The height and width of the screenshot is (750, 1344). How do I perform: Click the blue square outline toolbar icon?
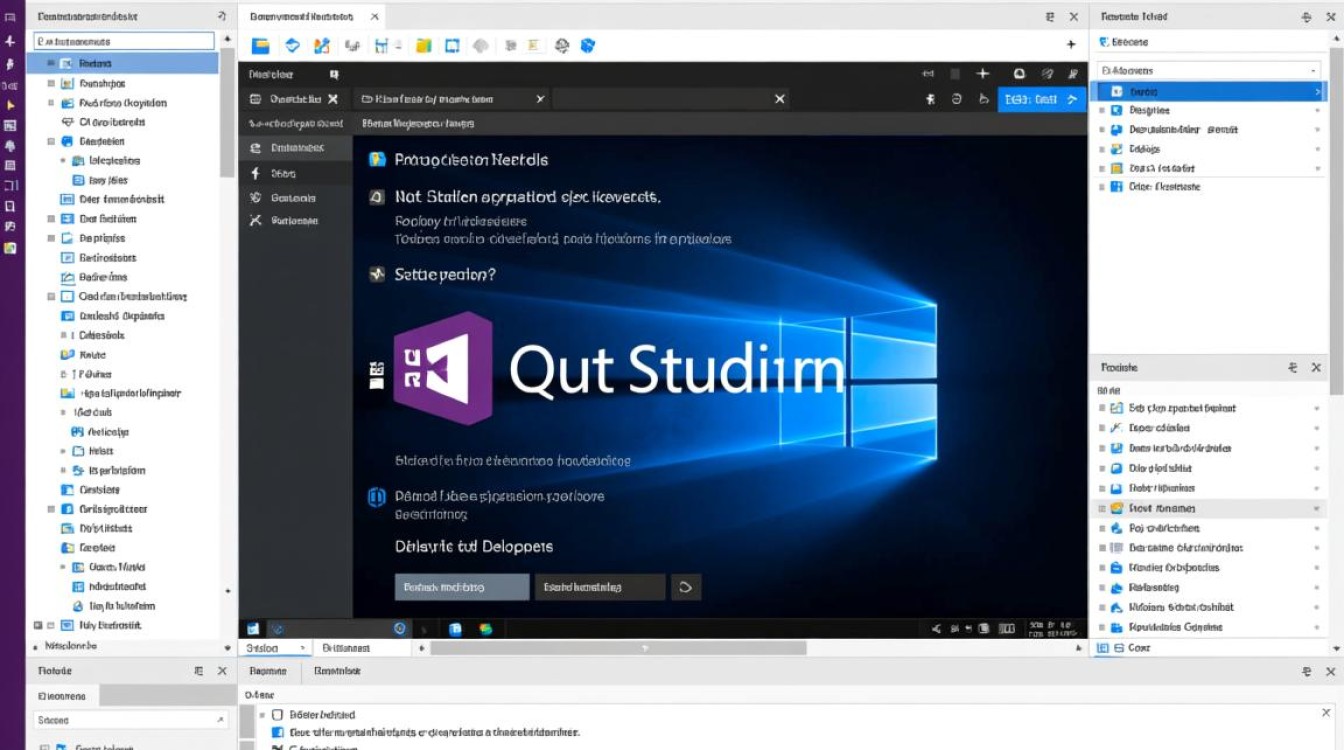pos(452,45)
